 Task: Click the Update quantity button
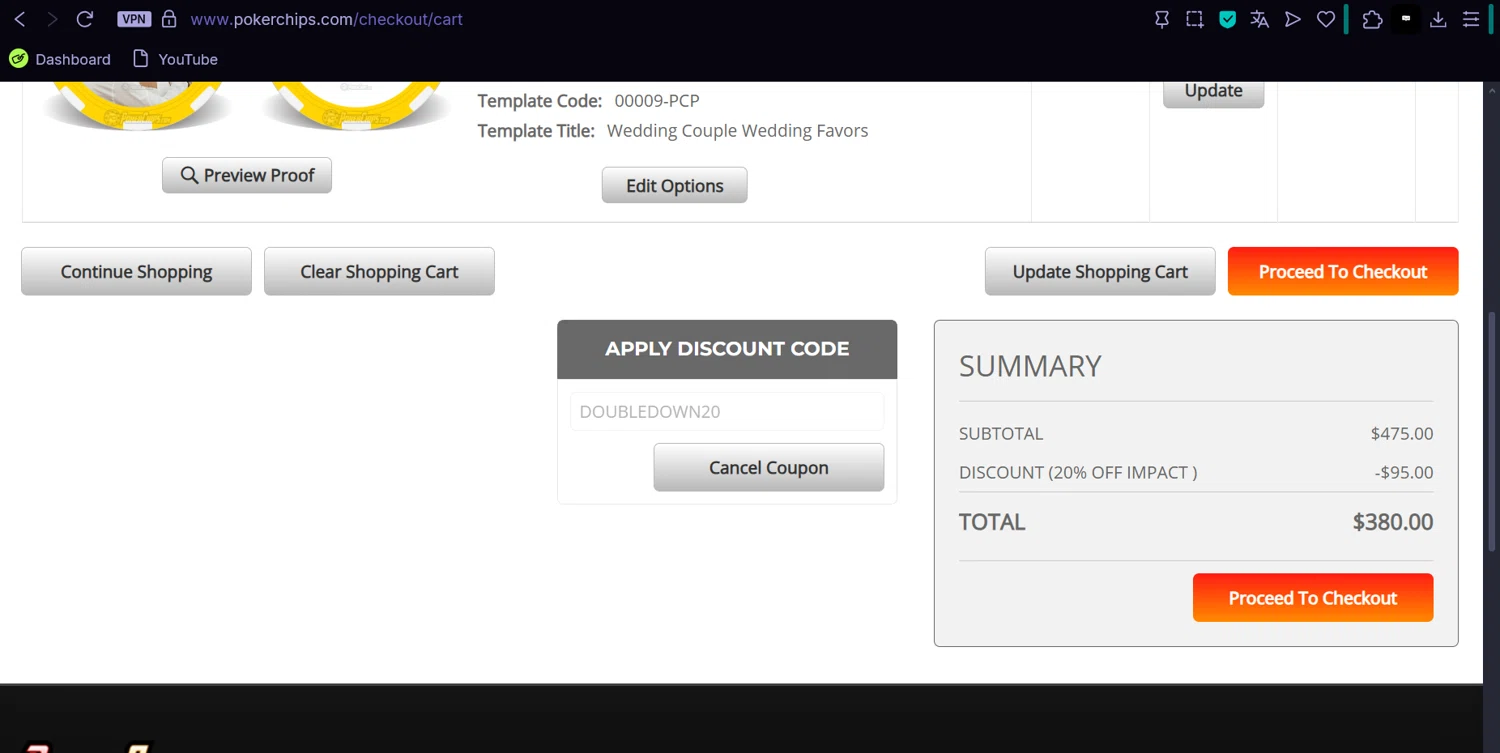pyautogui.click(x=1214, y=91)
